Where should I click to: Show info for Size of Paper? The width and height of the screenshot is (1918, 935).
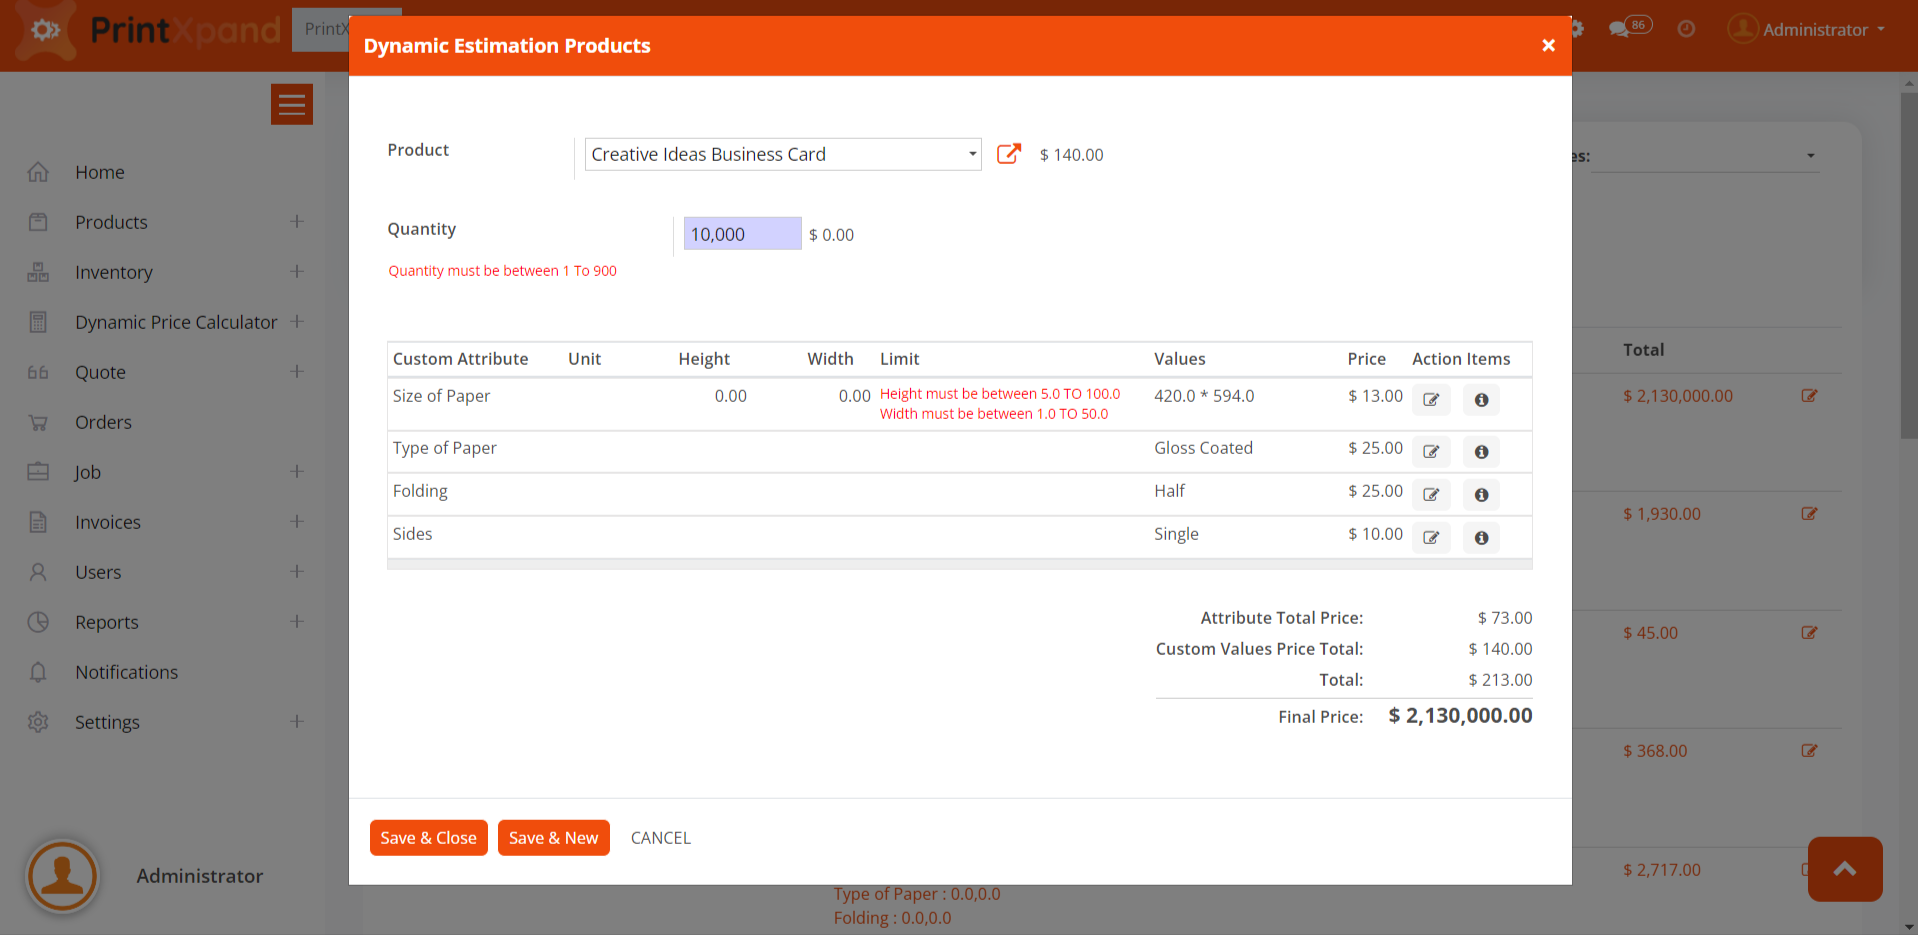(x=1481, y=400)
